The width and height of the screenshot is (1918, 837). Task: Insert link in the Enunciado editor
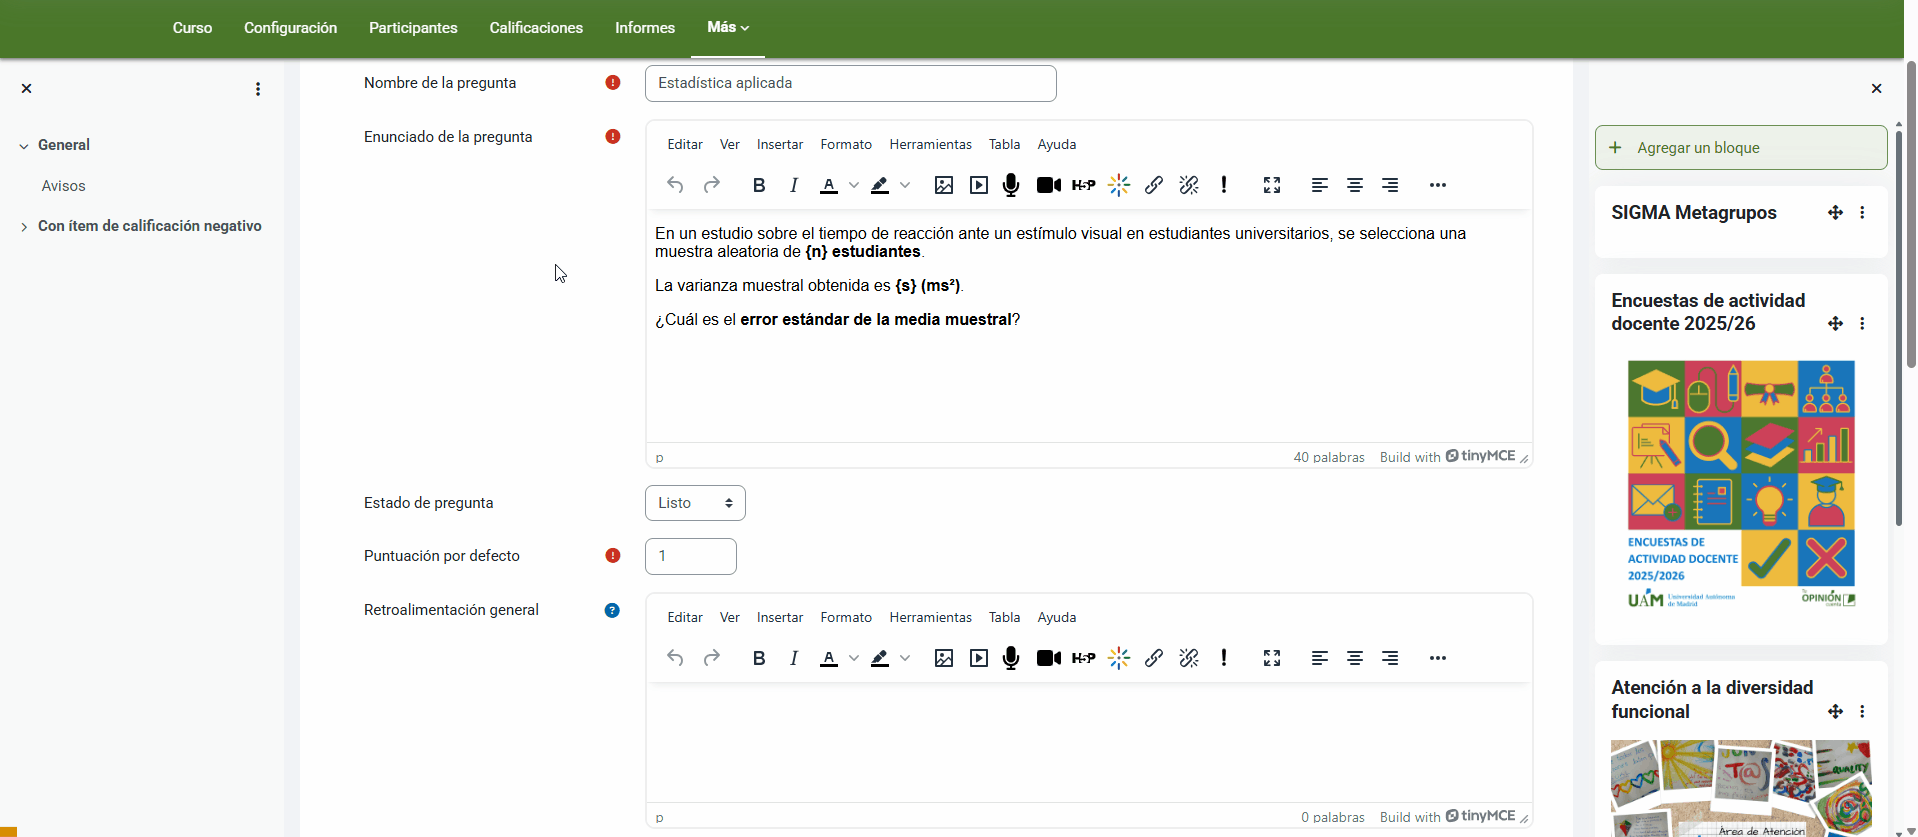(x=1154, y=185)
